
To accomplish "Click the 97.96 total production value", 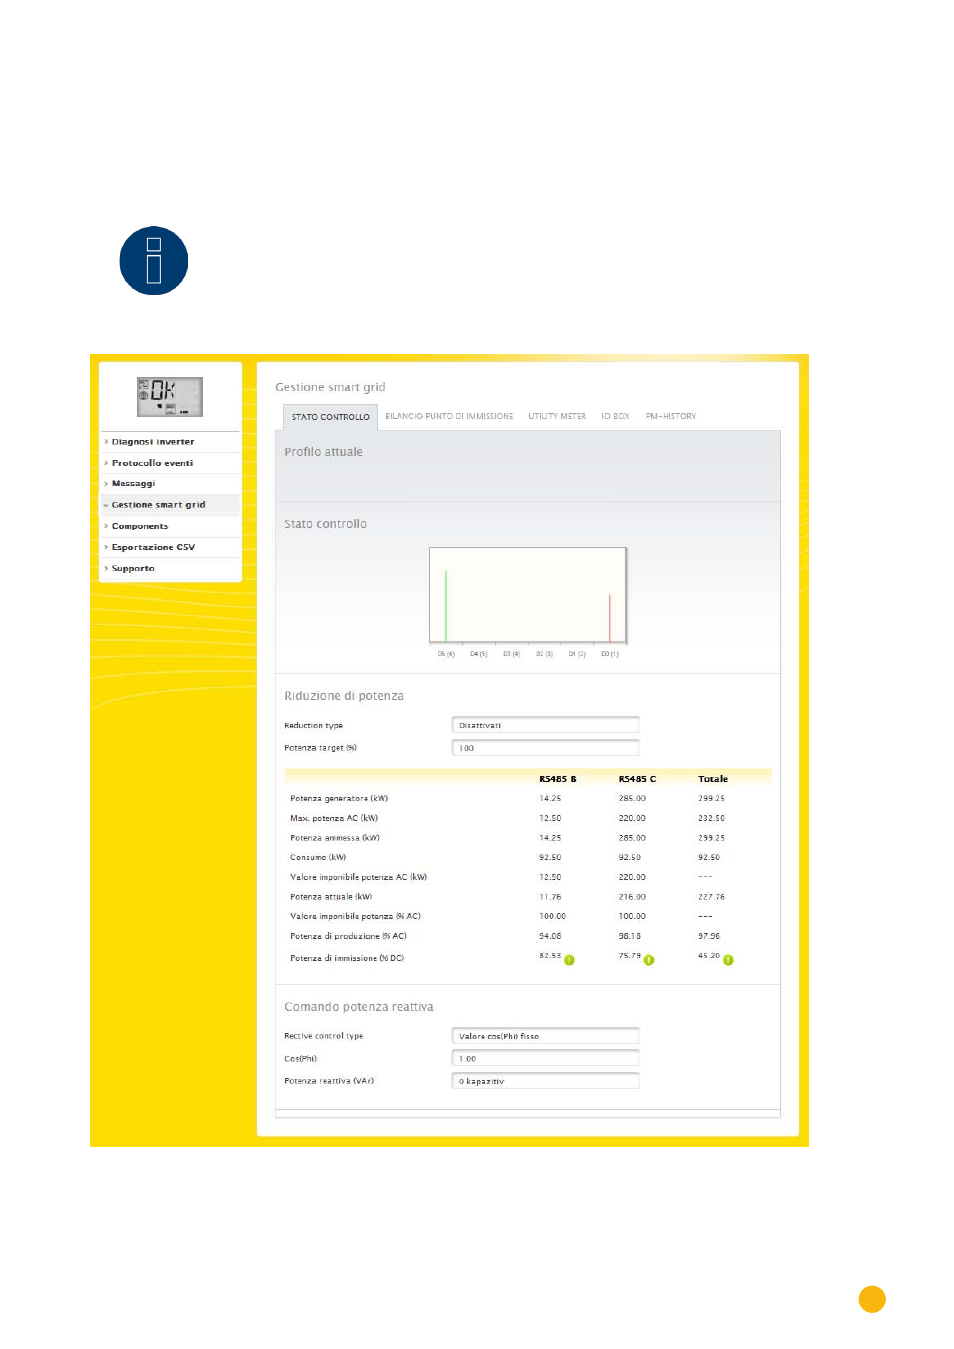I will (x=709, y=936).
